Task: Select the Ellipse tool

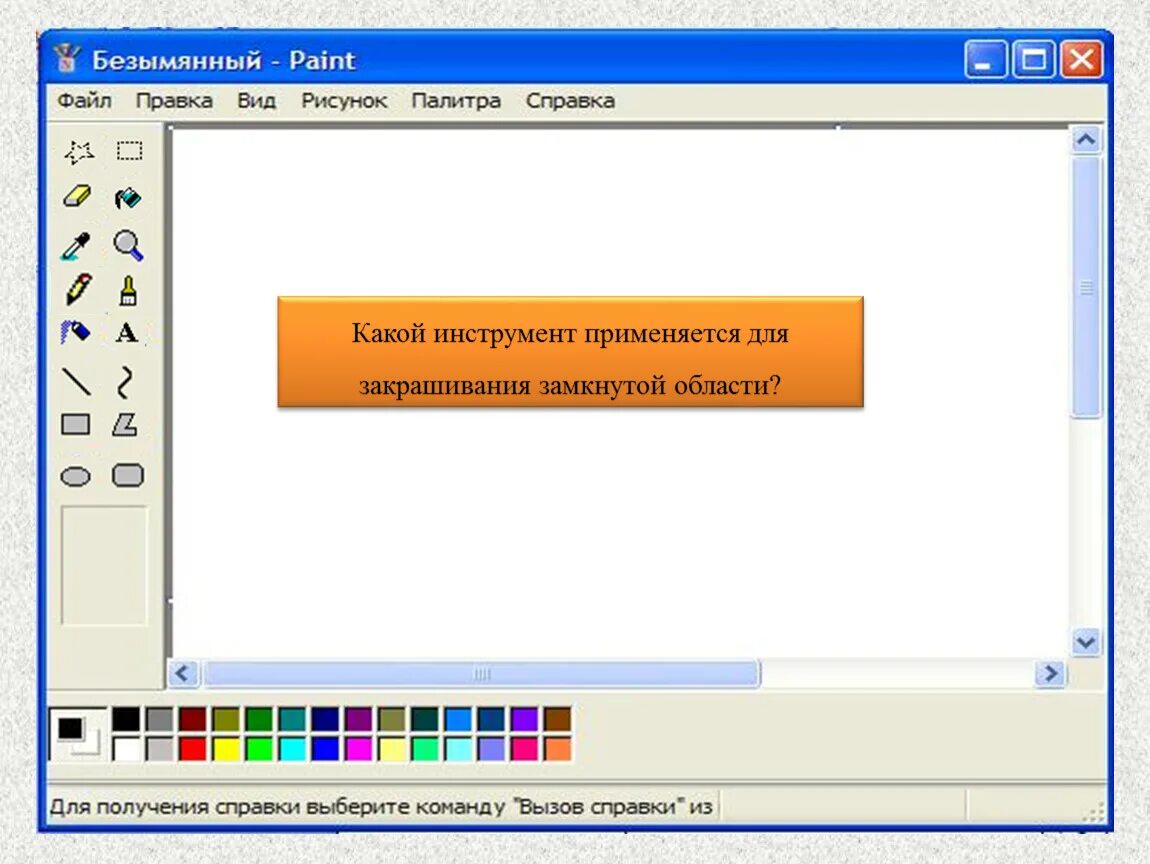Action: (76, 477)
